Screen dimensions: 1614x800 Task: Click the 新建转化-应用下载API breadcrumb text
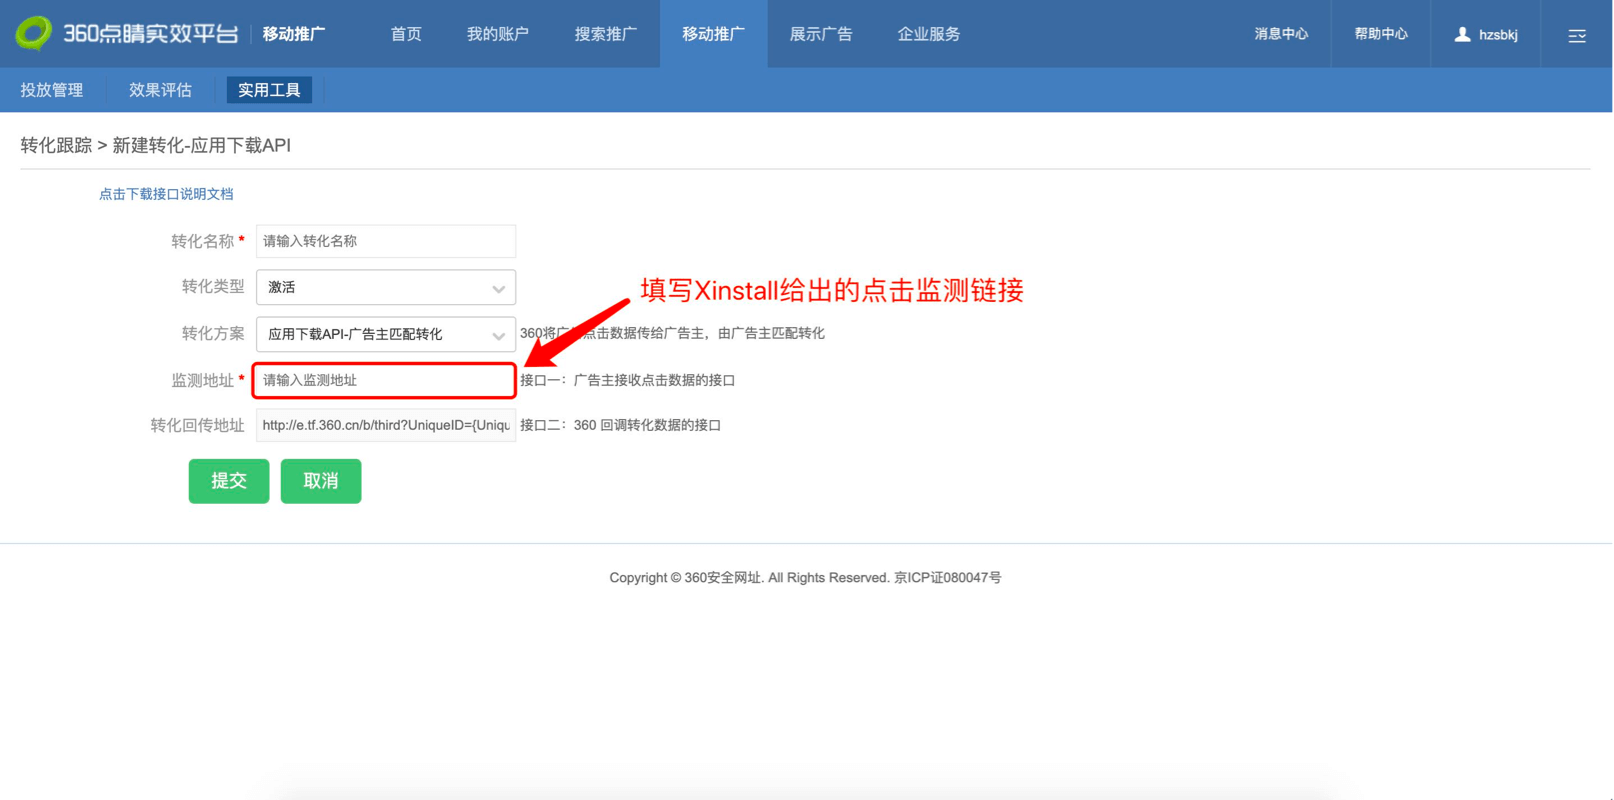click(x=202, y=146)
